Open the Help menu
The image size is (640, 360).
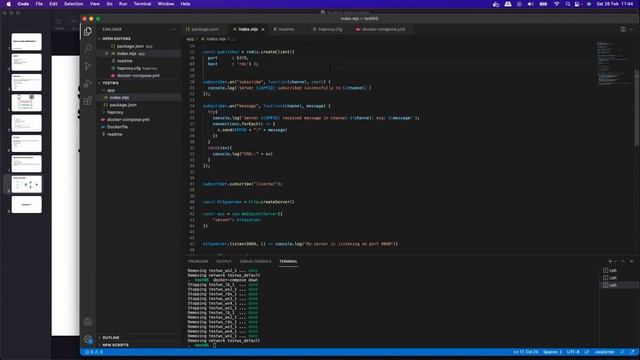tap(185, 4)
